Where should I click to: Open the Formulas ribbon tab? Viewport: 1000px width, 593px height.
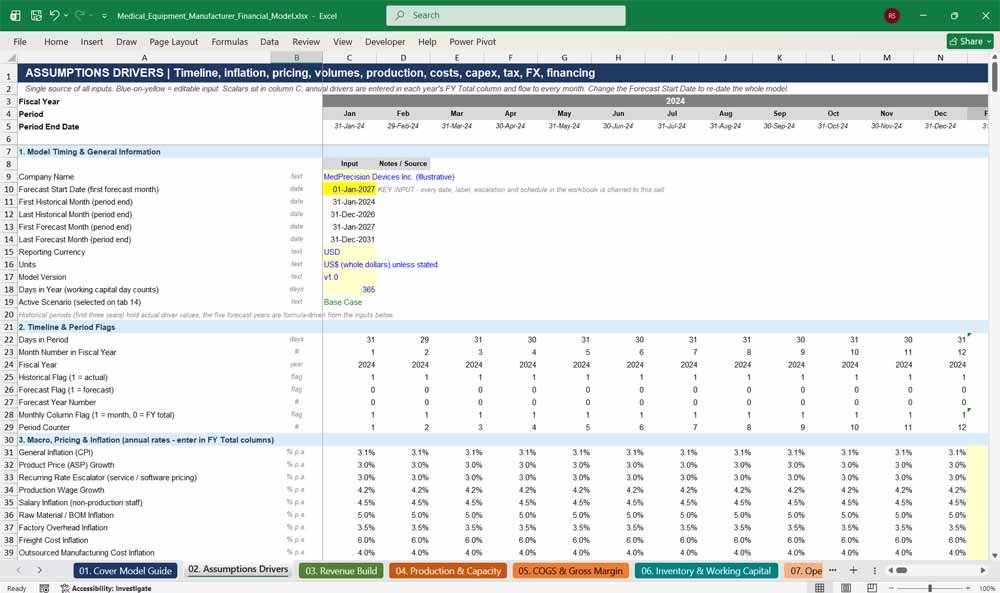click(230, 41)
